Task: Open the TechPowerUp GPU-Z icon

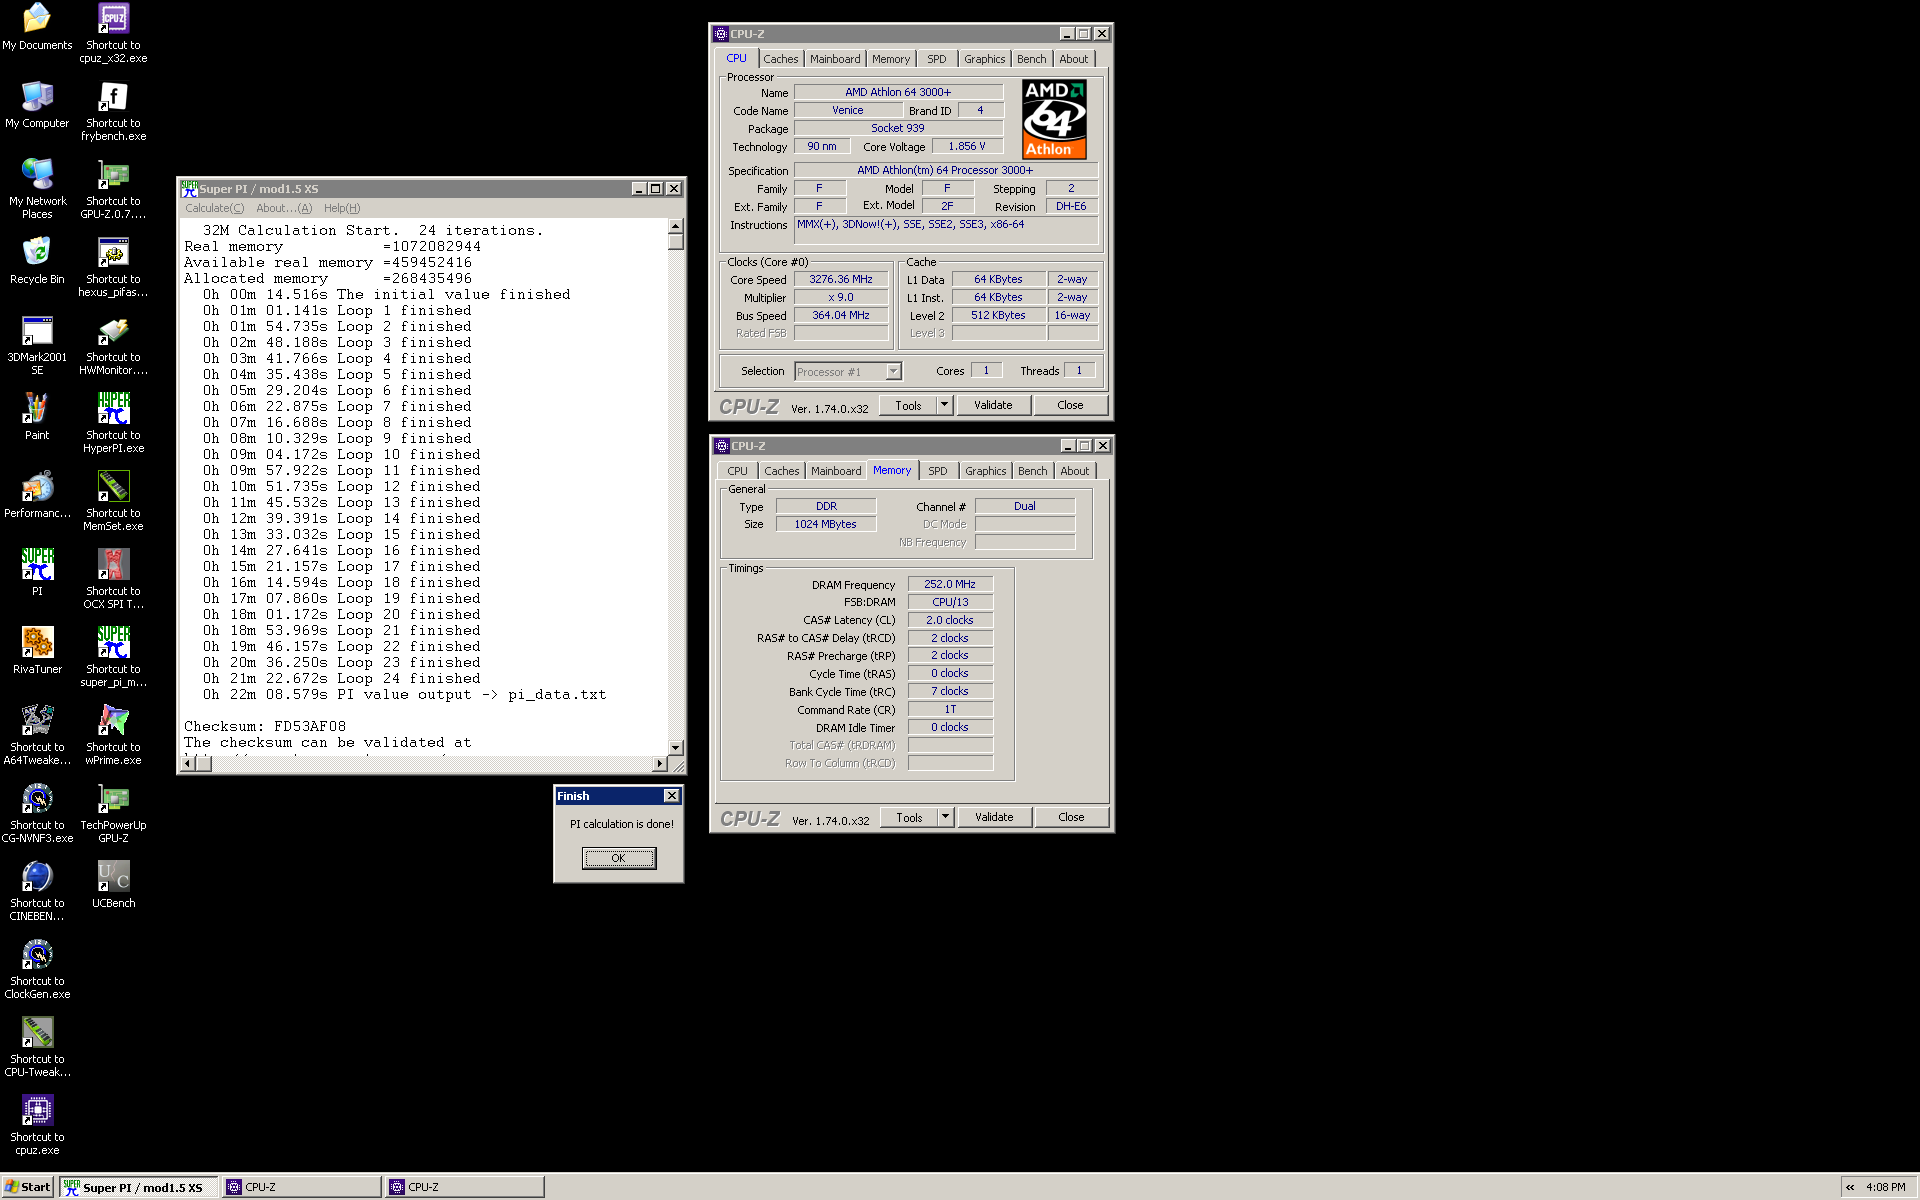Action: [x=113, y=813]
